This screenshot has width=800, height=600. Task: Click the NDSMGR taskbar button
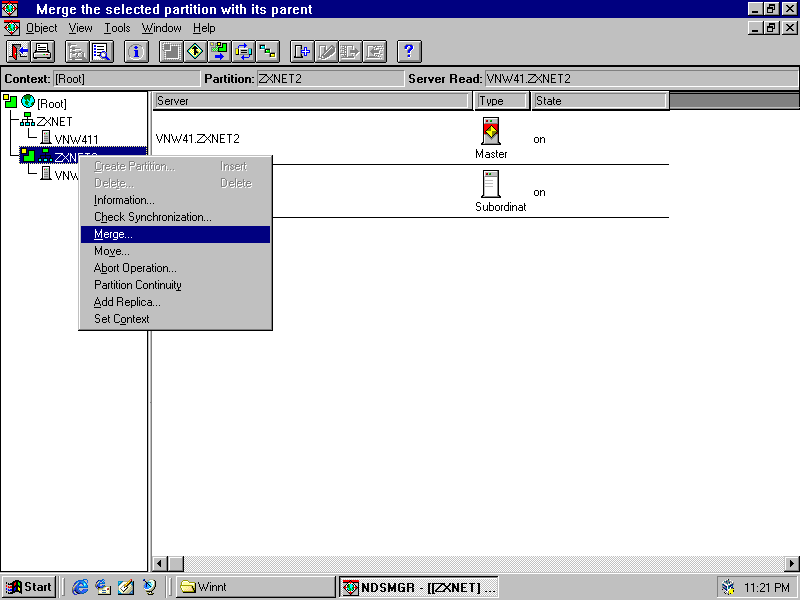coord(418,587)
